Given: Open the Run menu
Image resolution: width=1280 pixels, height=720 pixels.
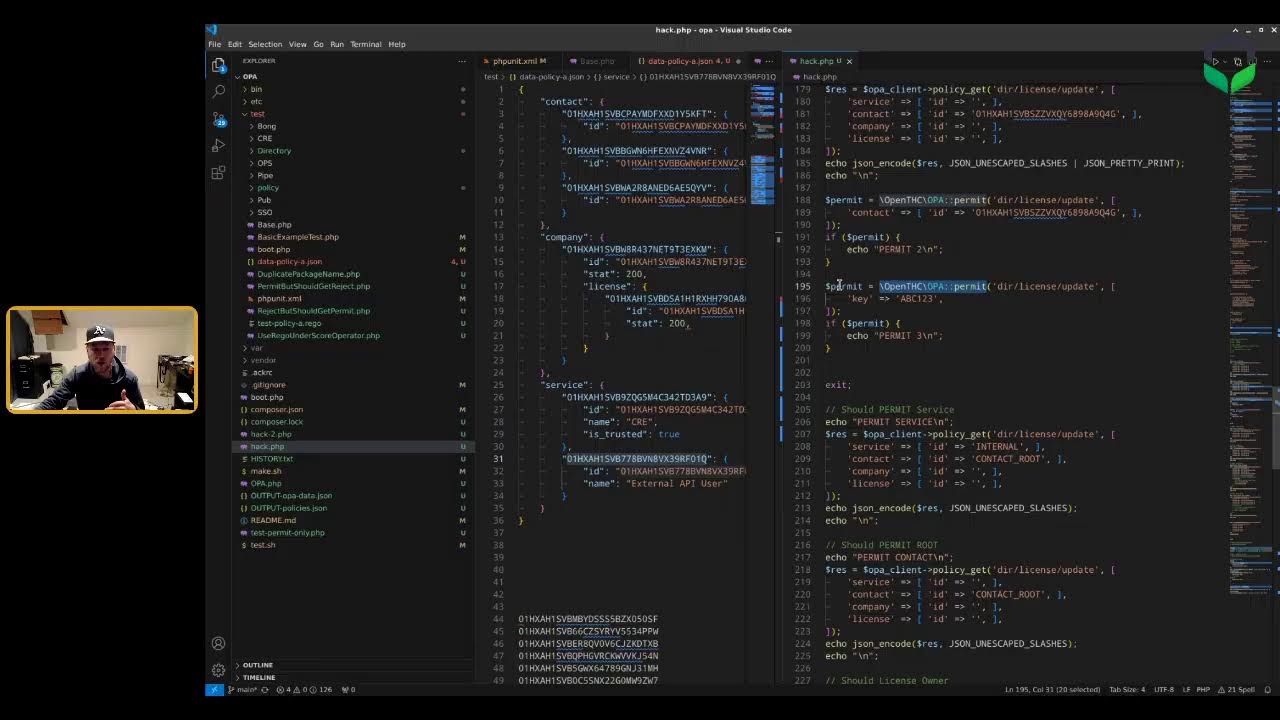Looking at the screenshot, I should point(337,44).
